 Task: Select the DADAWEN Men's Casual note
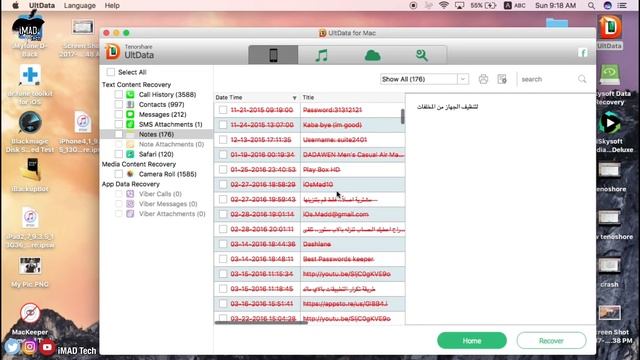[x=309, y=155]
